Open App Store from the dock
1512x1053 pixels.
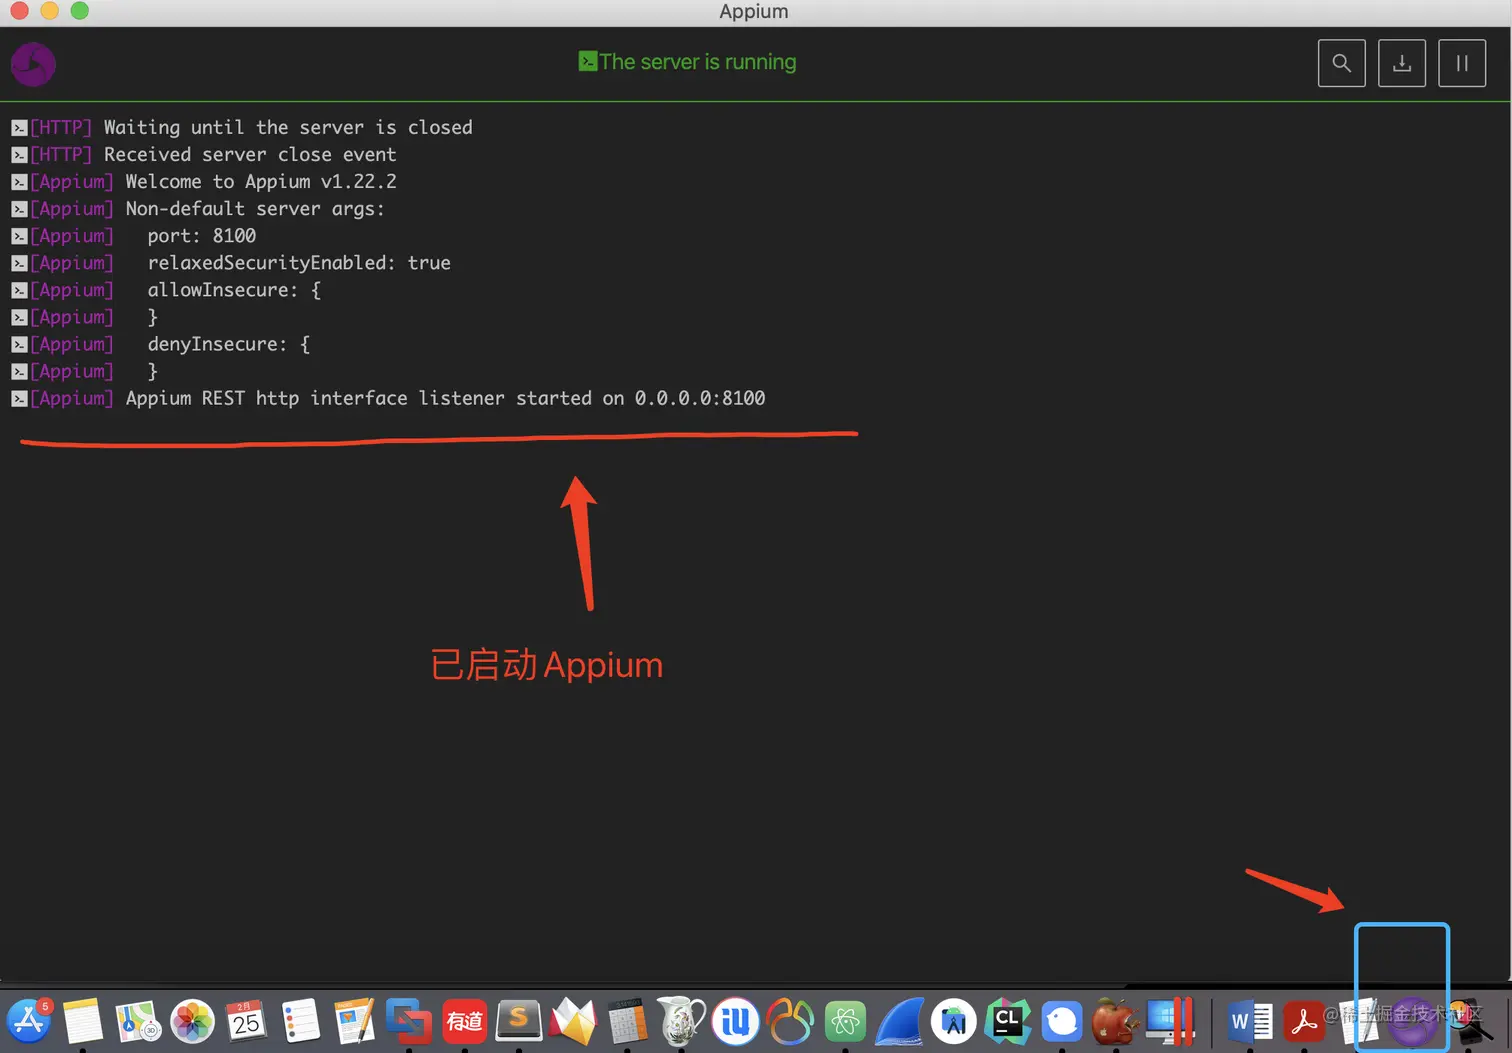(x=29, y=1021)
